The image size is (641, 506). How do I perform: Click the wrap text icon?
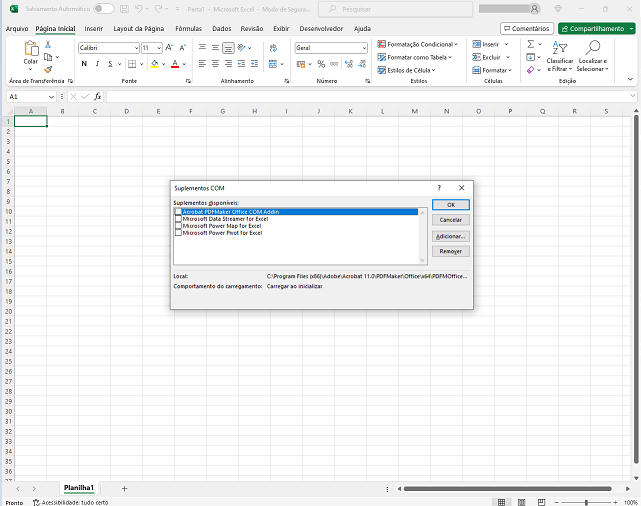coord(273,48)
